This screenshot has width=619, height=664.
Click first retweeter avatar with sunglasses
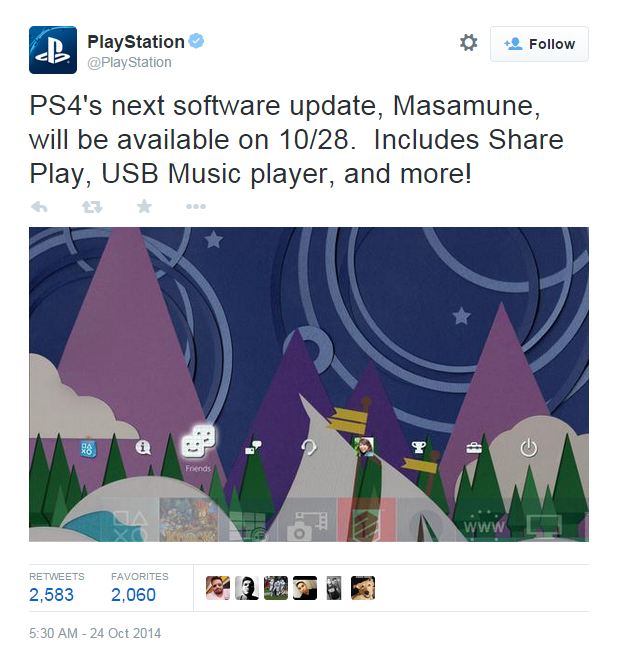point(218,588)
